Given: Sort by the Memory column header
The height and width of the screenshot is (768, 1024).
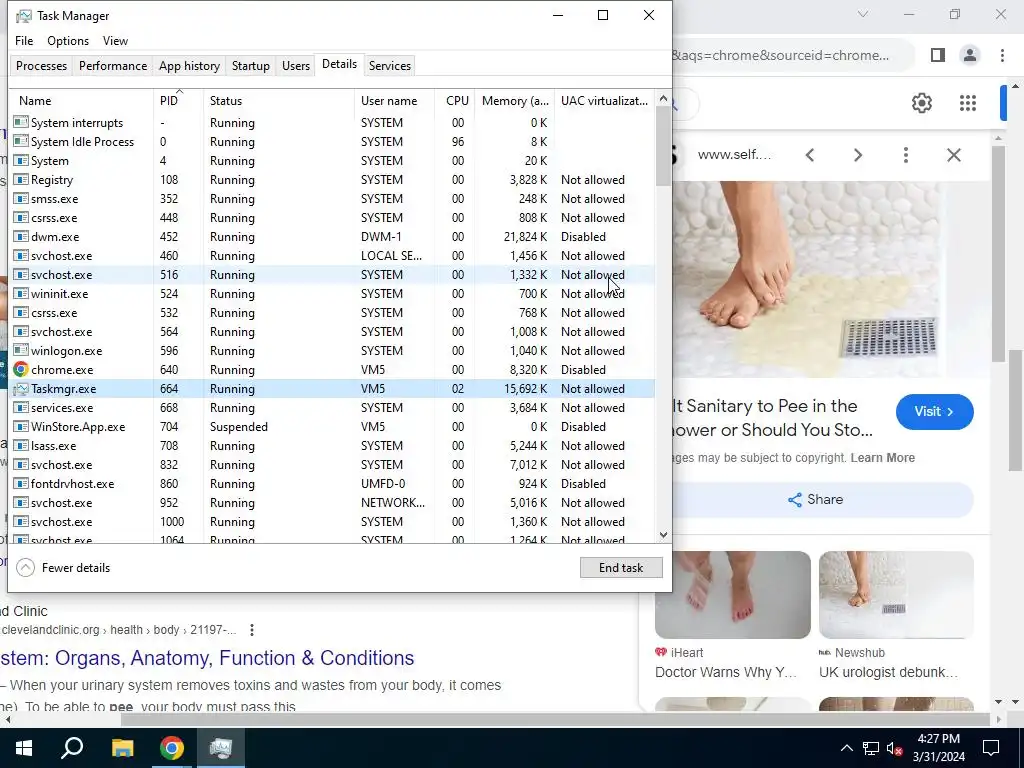Looking at the screenshot, I should click(515, 101).
